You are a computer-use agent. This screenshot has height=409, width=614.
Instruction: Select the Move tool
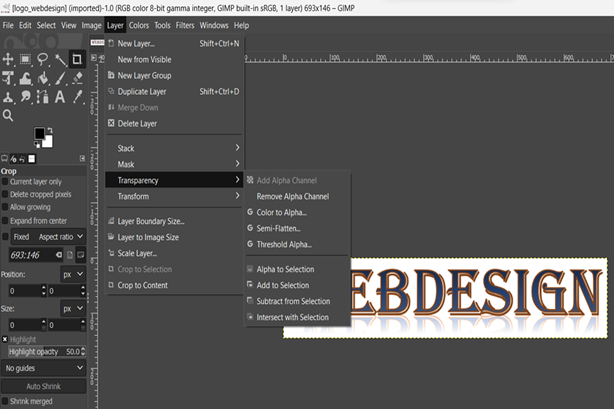click(x=8, y=60)
